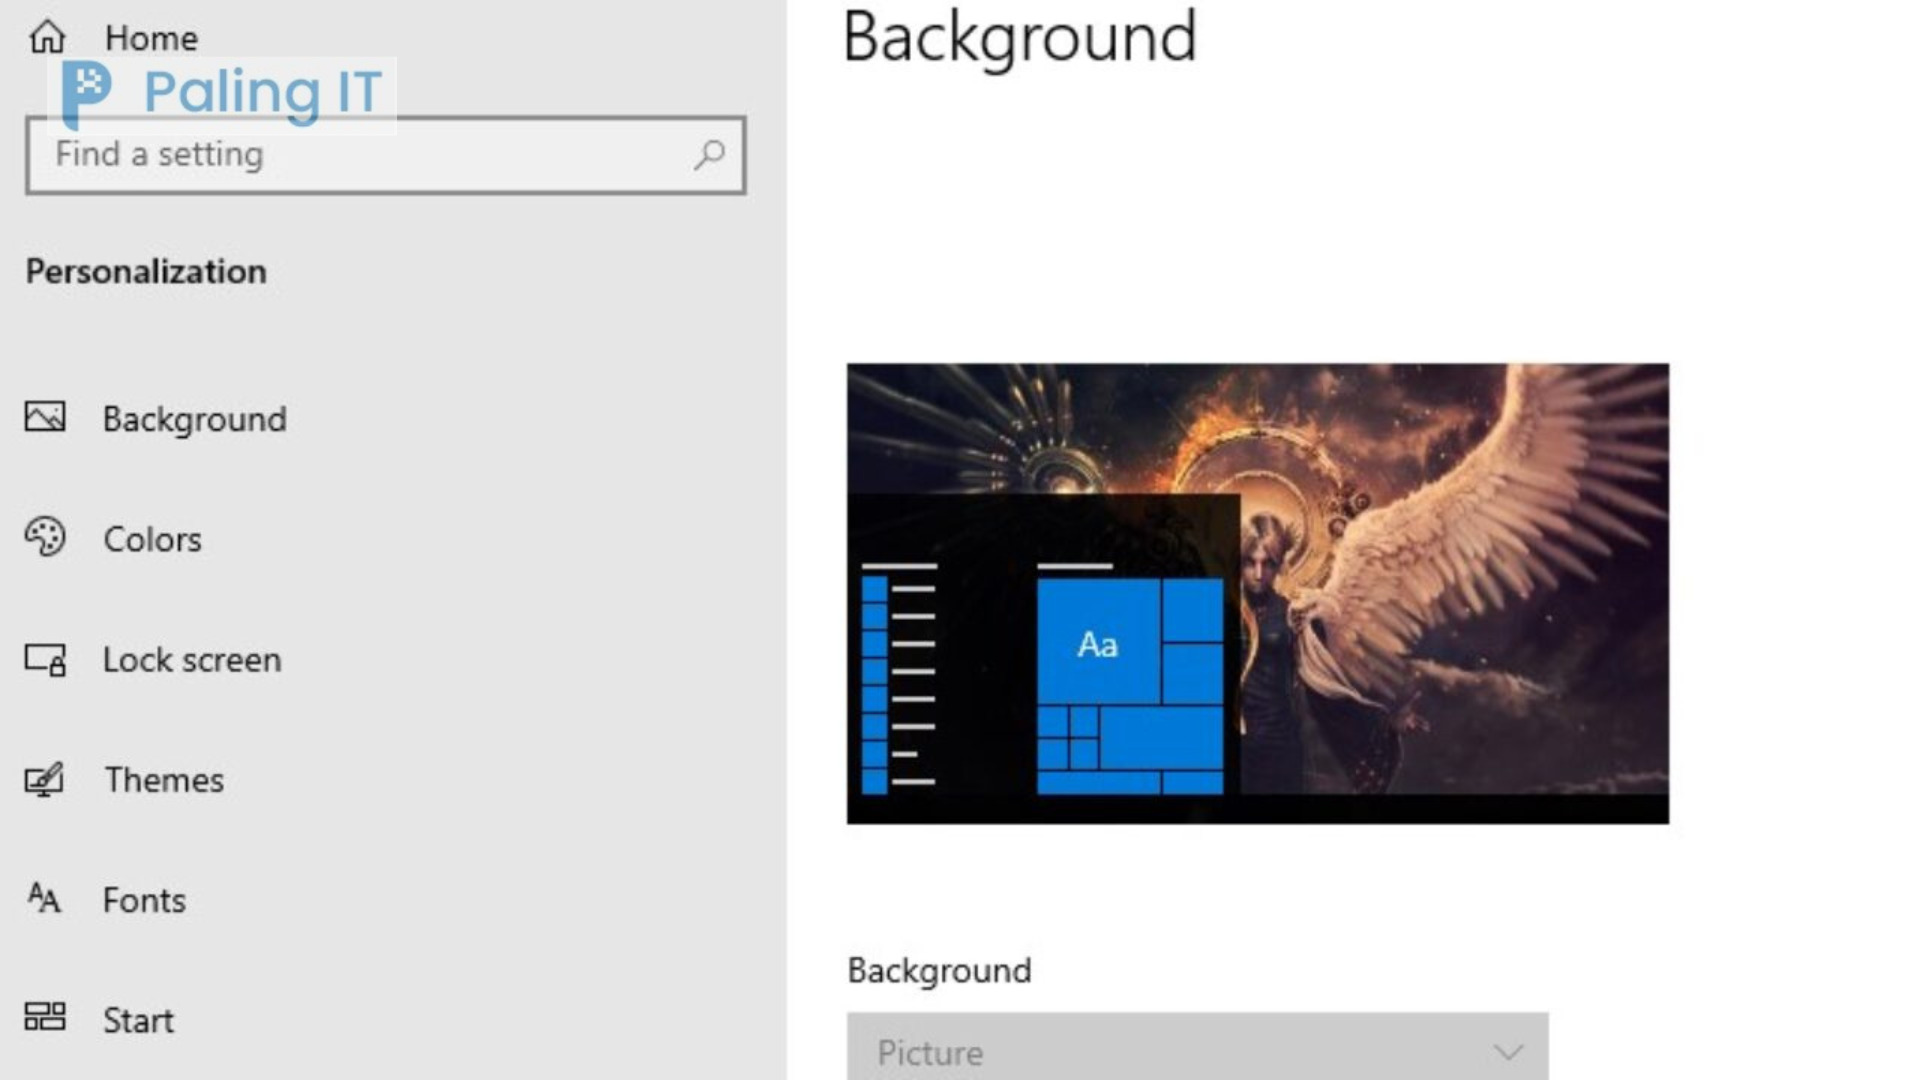Focus the Find a setting search box
Image resolution: width=1920 pixels, height=1080 pixels.
click(x=386, y=155)
